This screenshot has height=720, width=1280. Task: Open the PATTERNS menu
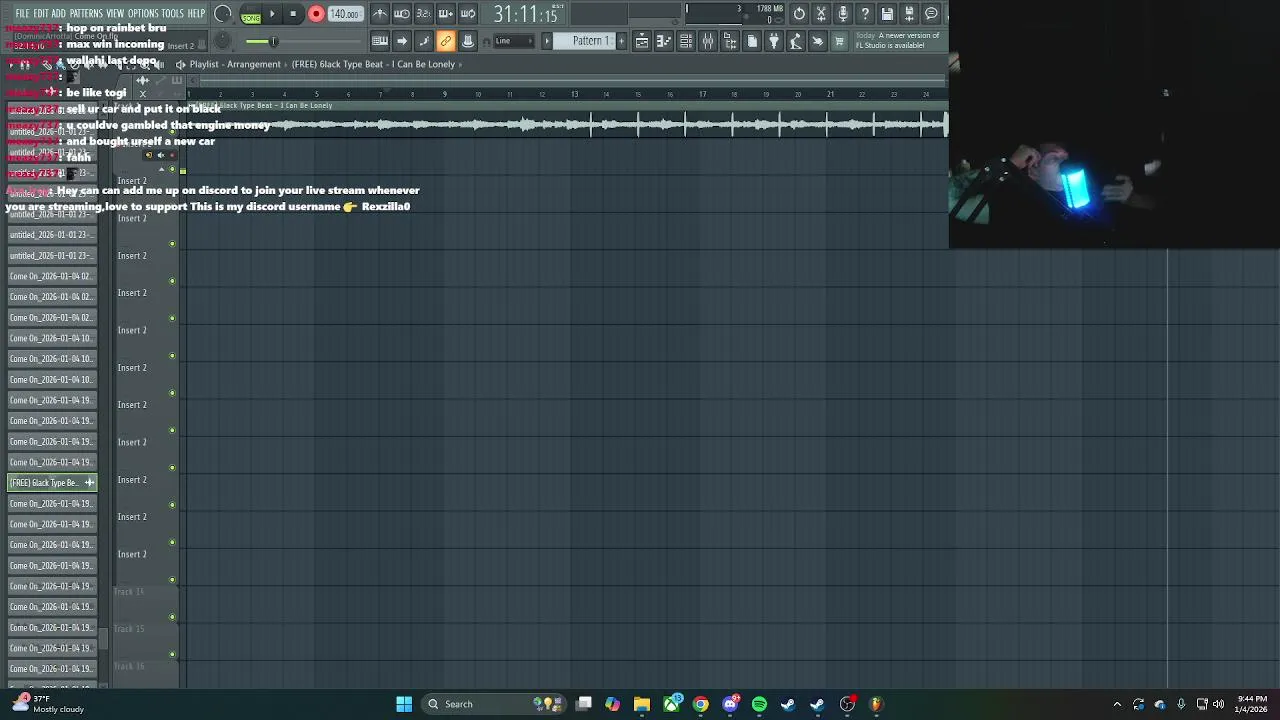(x=86, y=13)
